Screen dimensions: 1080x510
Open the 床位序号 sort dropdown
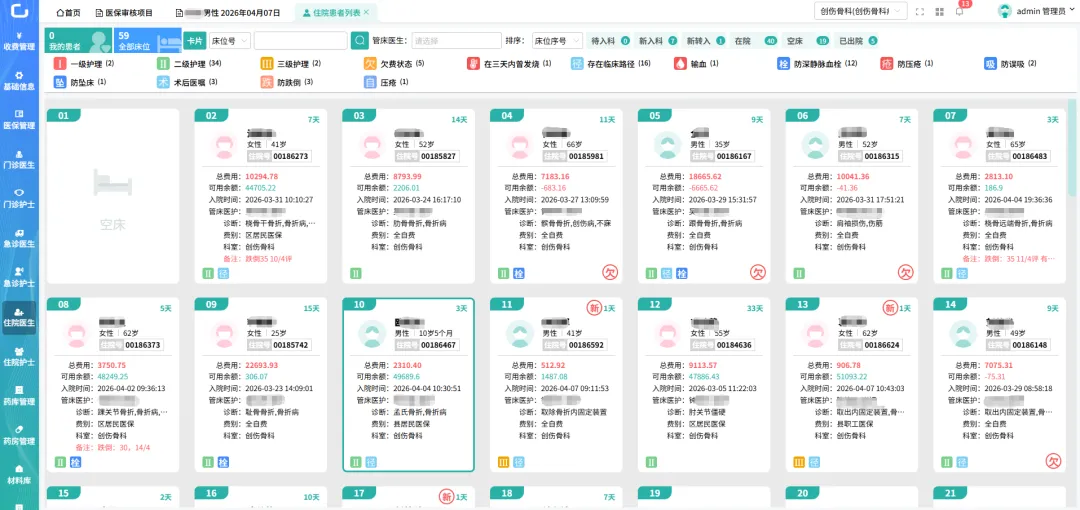pyautogui.click(x=557, y=41)
